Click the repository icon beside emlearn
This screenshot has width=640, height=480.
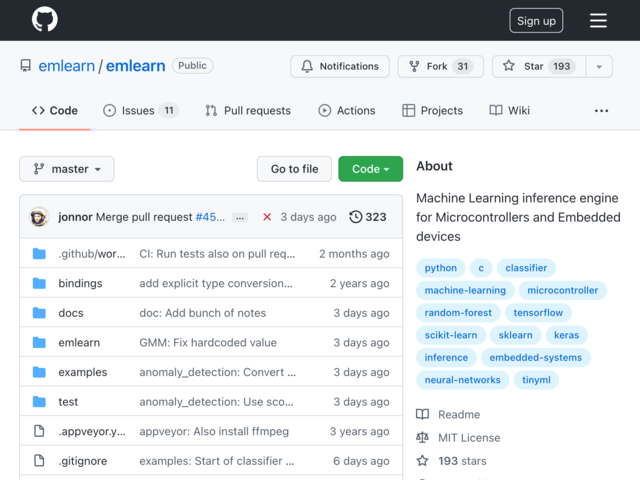point(26,66)
